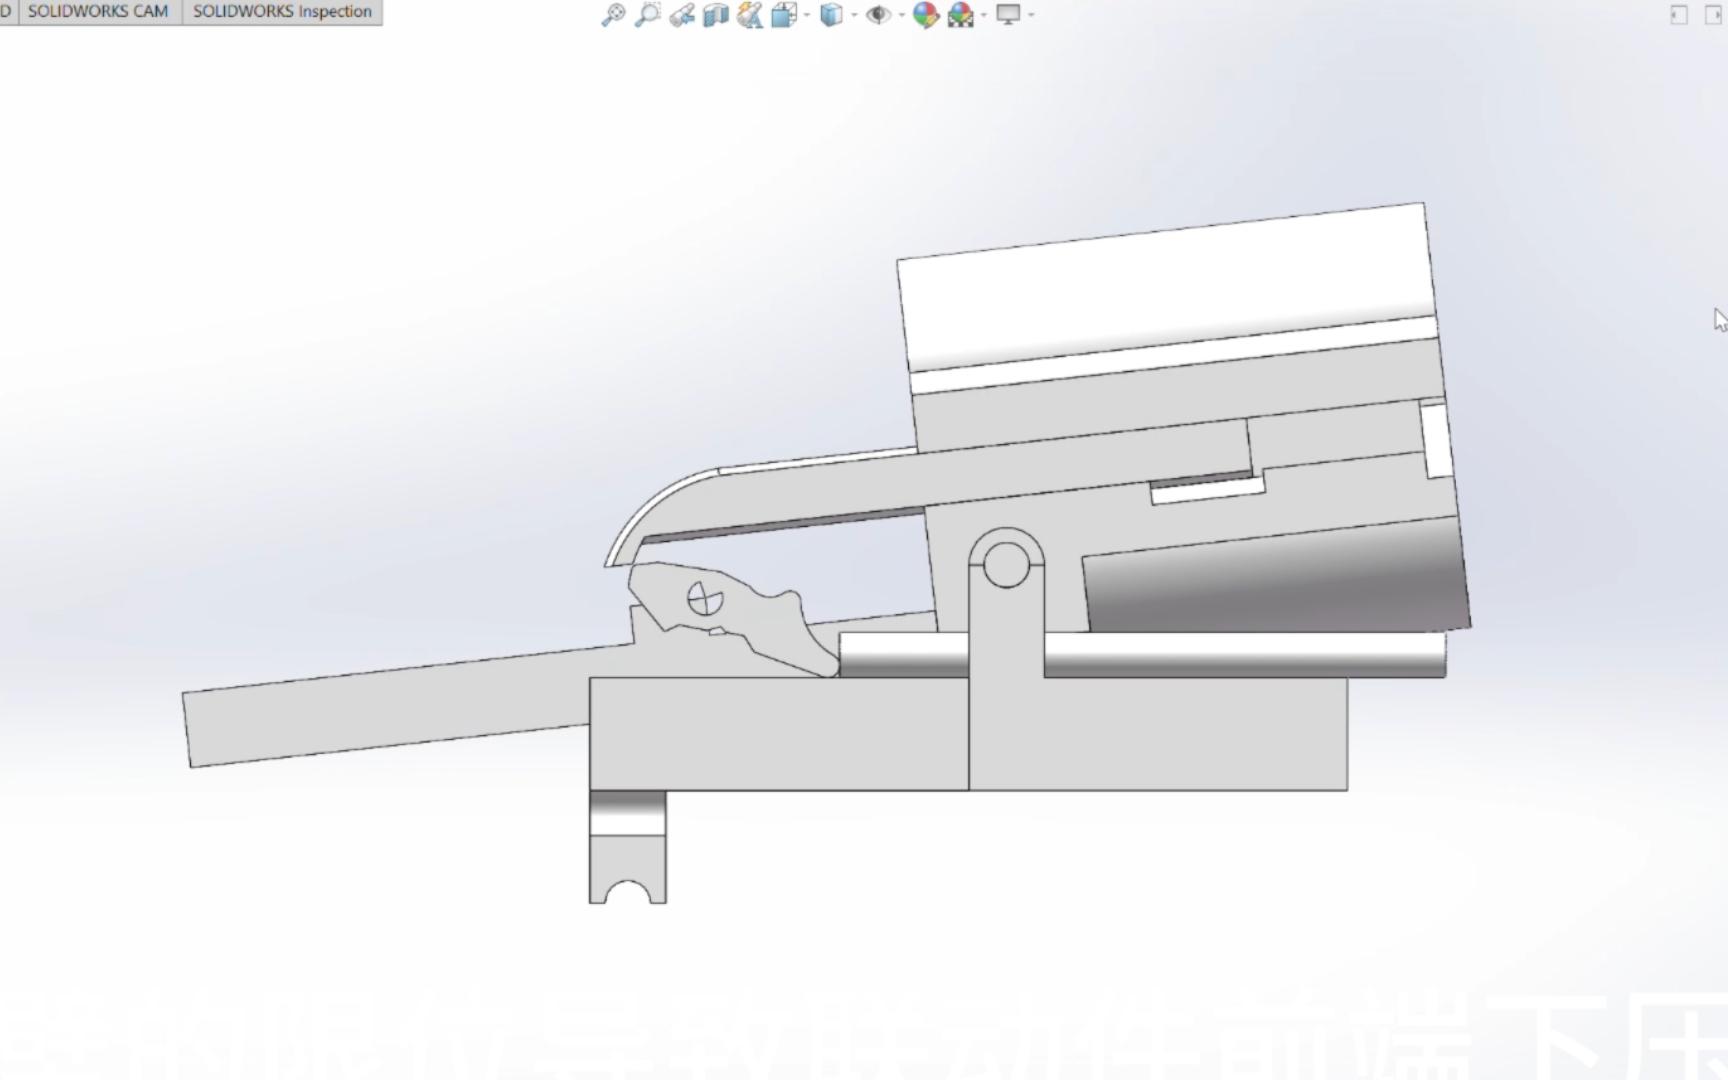Switch to the SOLIDWORKS CAM tab
The height and width of the screenshot is (1080, 1728).
click(98, 12)
